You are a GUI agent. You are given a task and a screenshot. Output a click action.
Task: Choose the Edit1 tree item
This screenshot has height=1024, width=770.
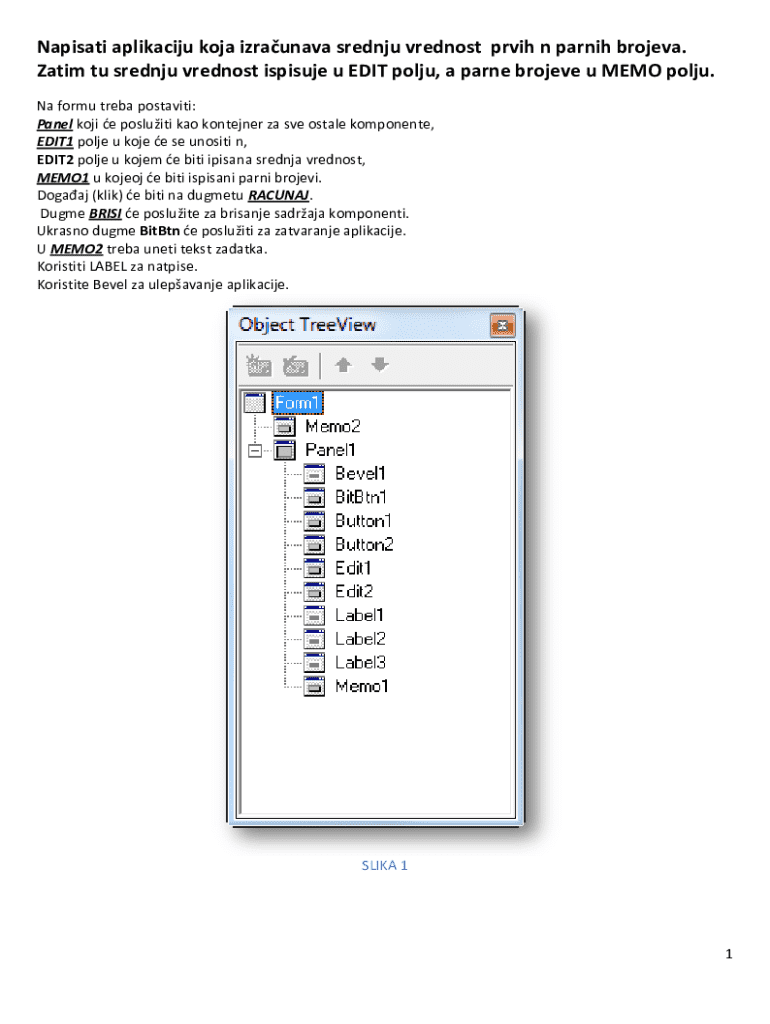[353, 568]
